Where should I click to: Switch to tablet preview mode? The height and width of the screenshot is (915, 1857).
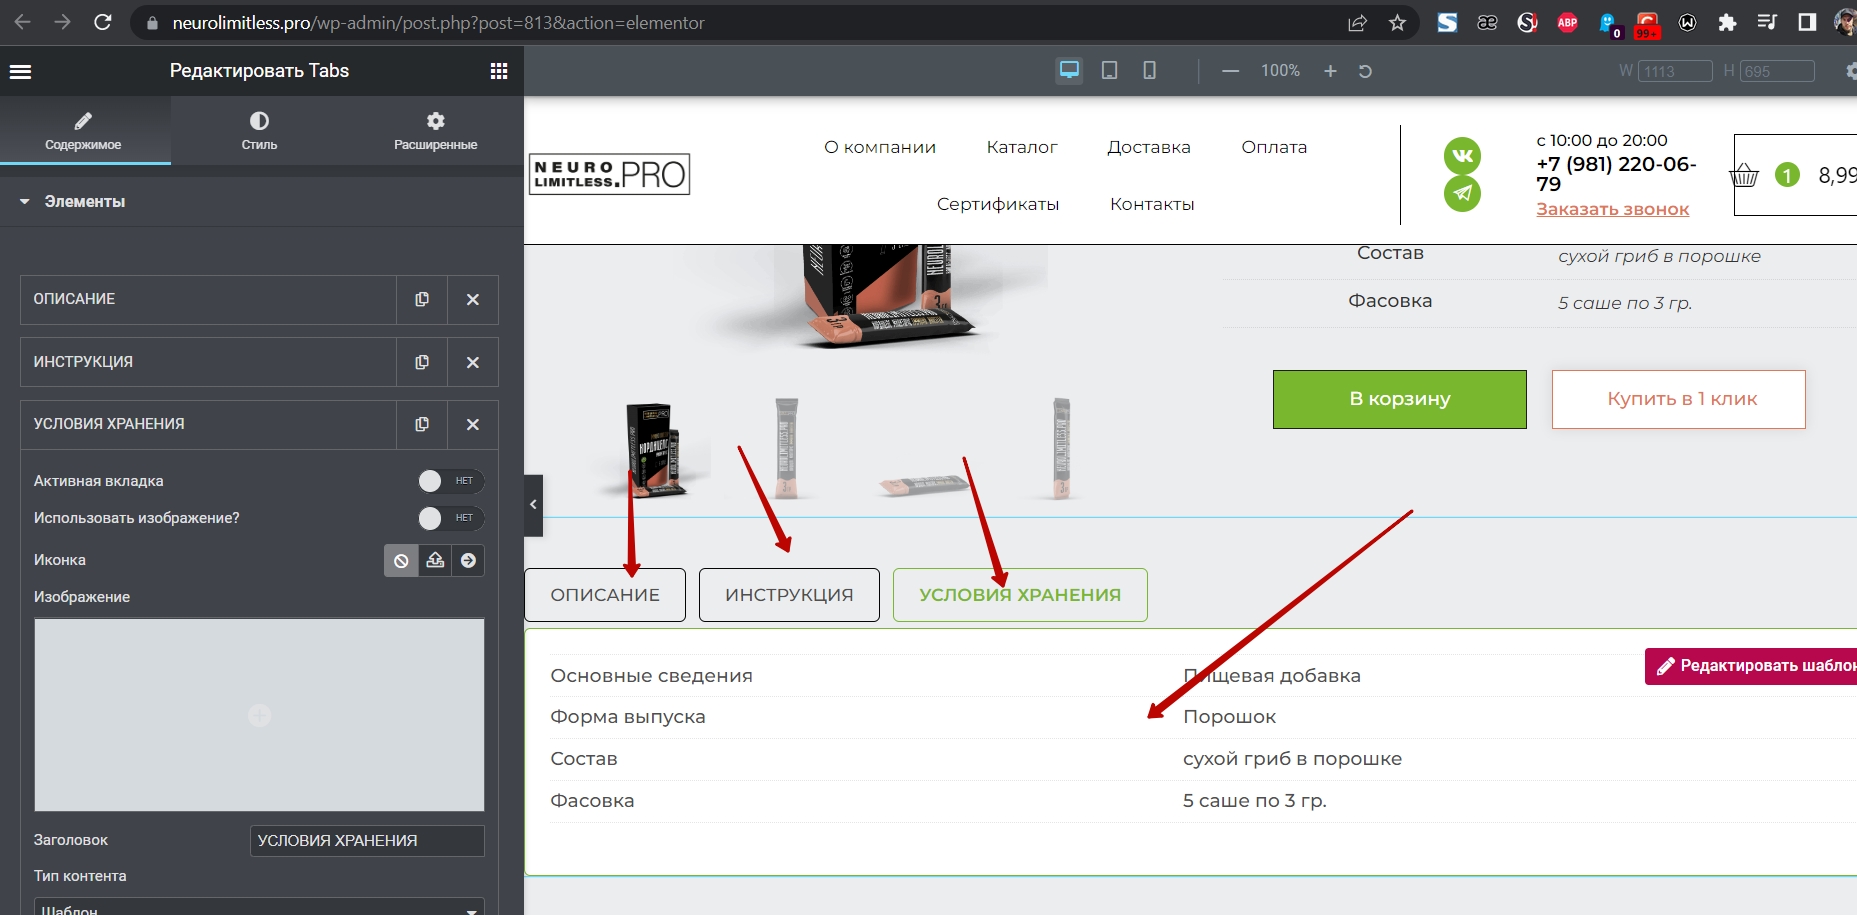[1109, 70]
